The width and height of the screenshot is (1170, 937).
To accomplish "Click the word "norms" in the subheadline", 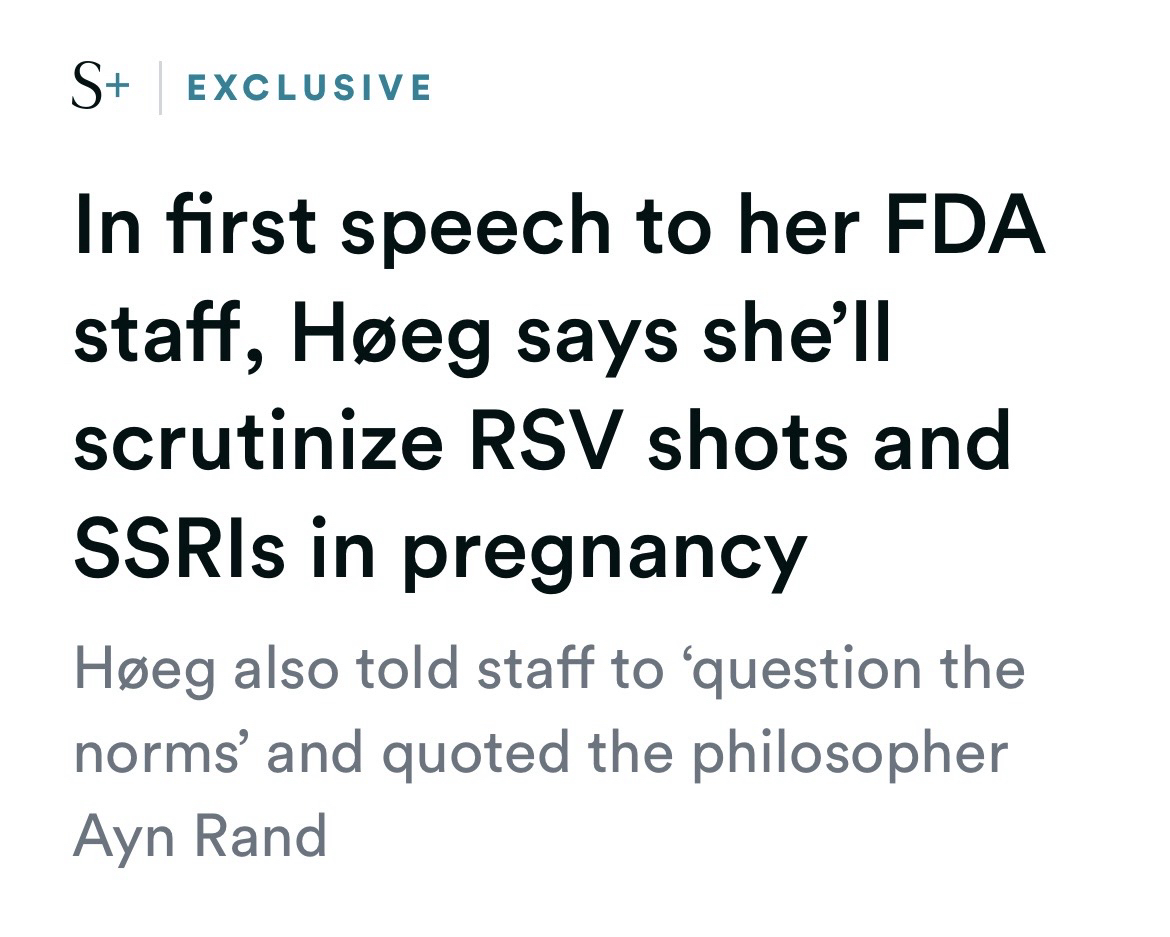I will coord(158,752).
